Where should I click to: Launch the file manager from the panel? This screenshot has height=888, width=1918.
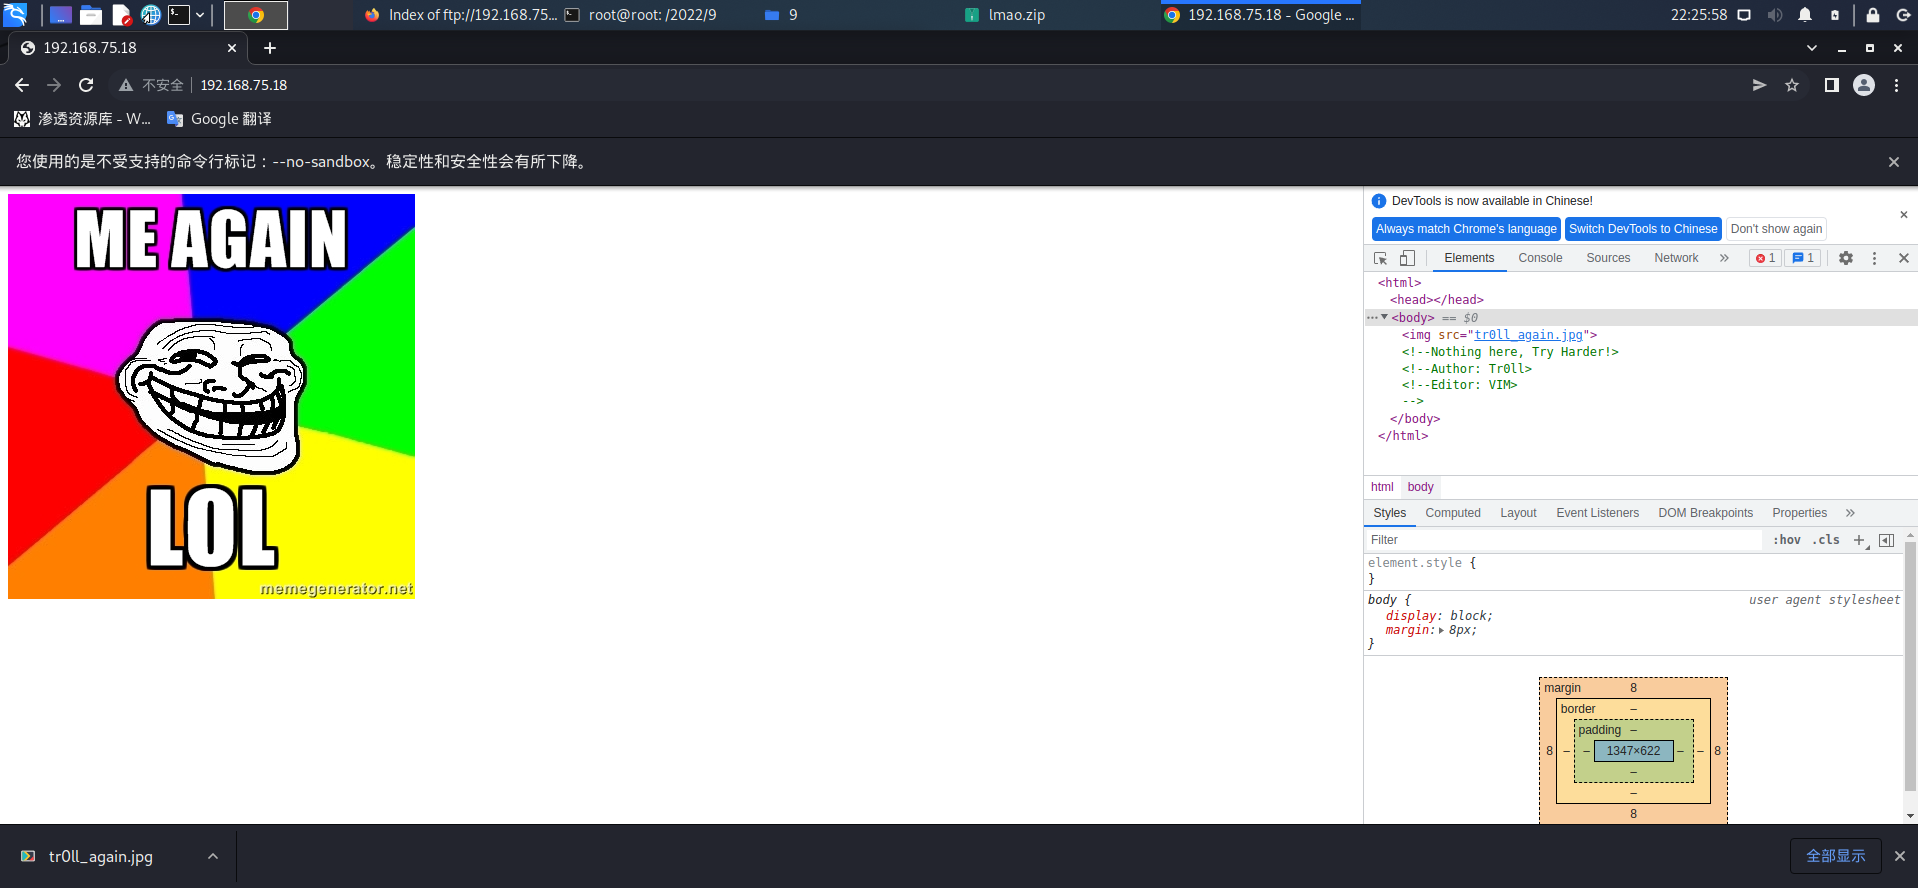click(x=91, y=15)
